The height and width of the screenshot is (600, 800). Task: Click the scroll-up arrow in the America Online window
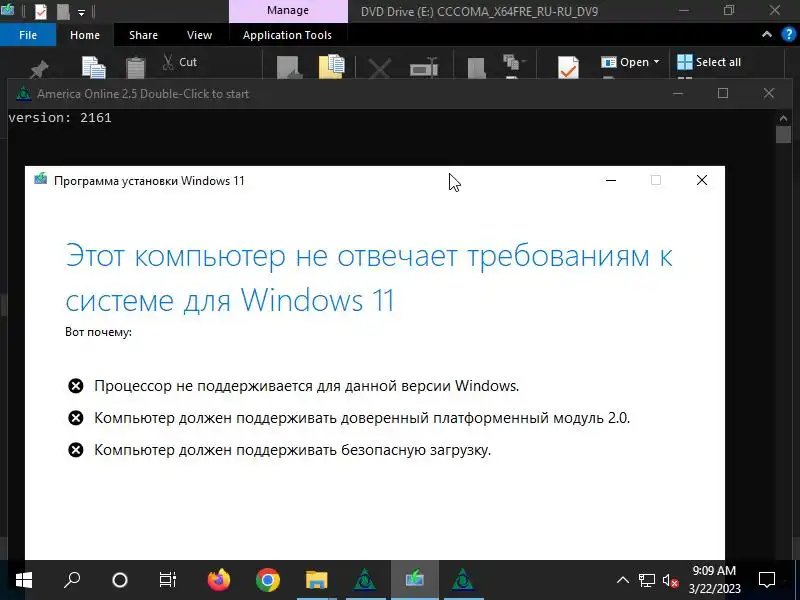click(x=783, y=118)
